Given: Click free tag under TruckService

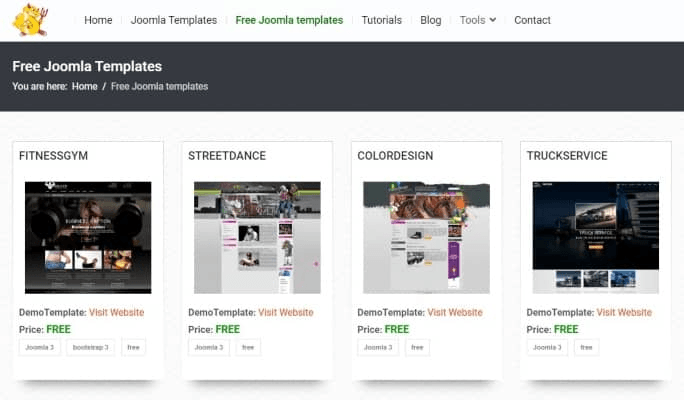Looking at the screenshot, I should tap(587, 347).
